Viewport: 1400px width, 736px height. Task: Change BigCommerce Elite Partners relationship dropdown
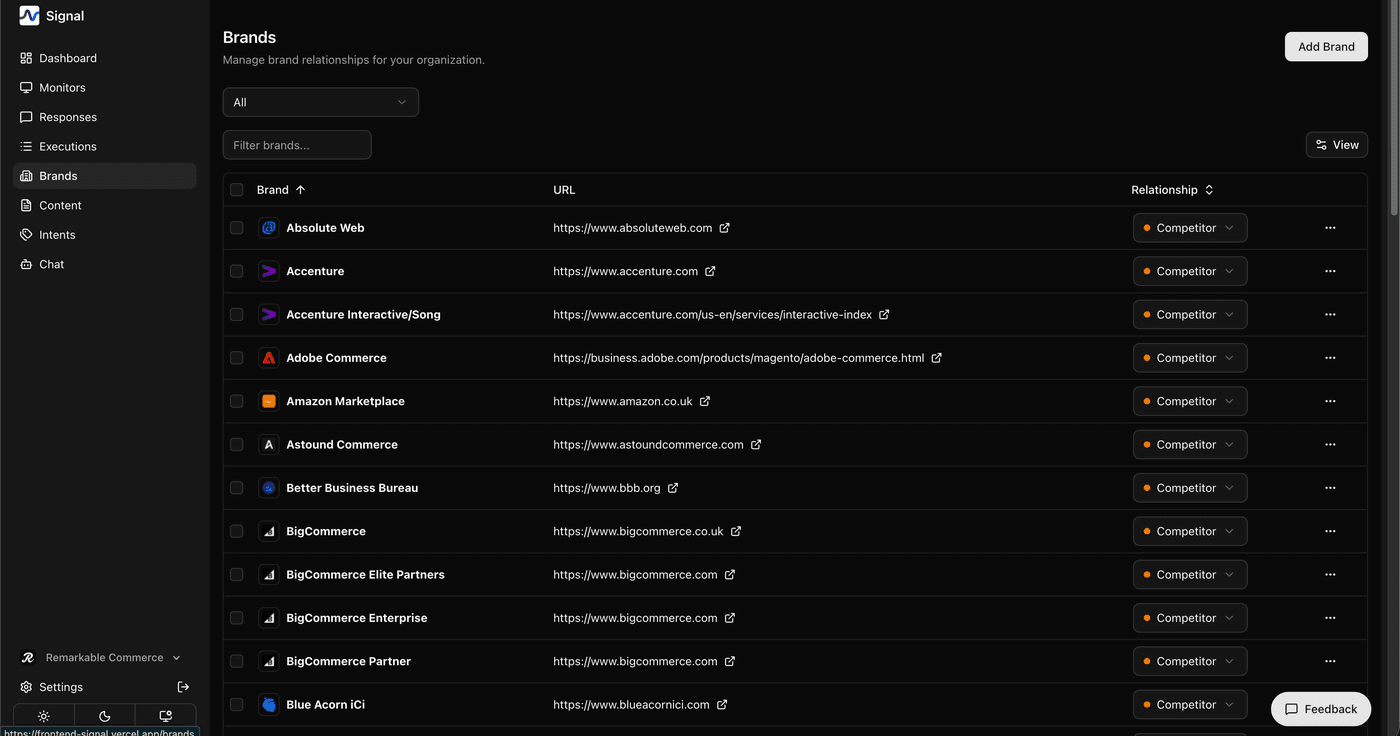tap(1190, 574)
